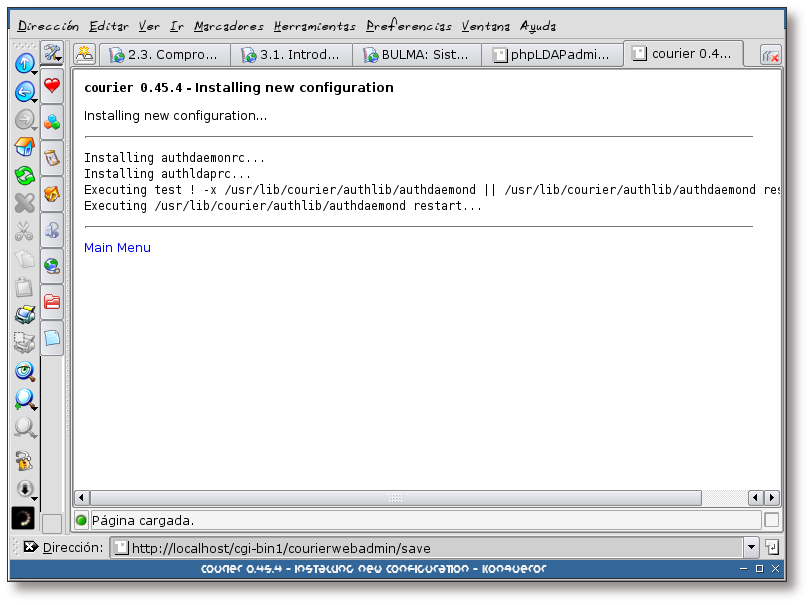Open new tab using tab bar left button
The width and height of the screenshot is (810, 605).
tap(86, 55)
